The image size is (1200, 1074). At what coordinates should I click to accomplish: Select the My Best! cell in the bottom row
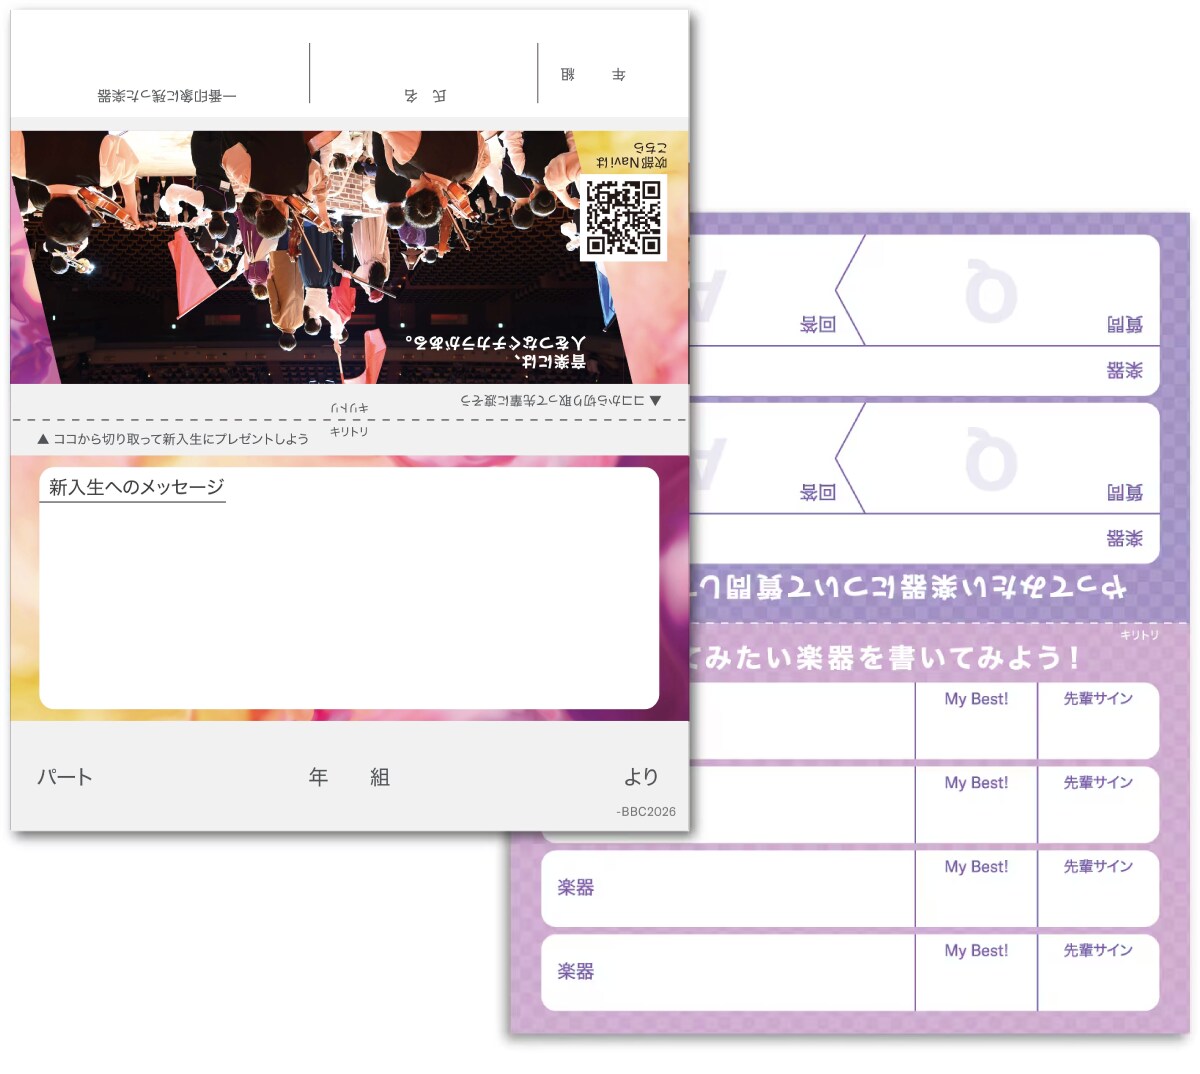click(x=976, y=972)
